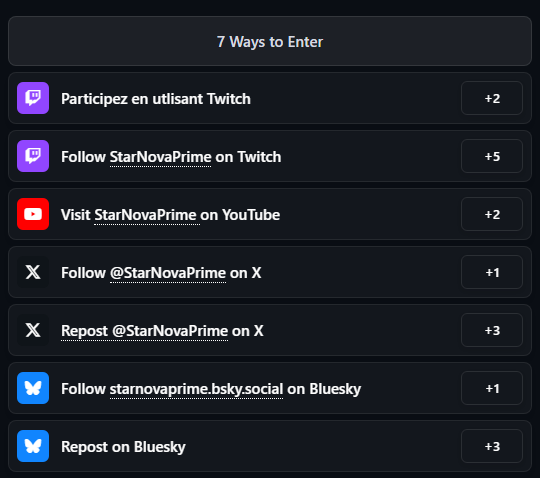Open the StarNovaPrime Twitch link
540x478 pixels.
160,157
